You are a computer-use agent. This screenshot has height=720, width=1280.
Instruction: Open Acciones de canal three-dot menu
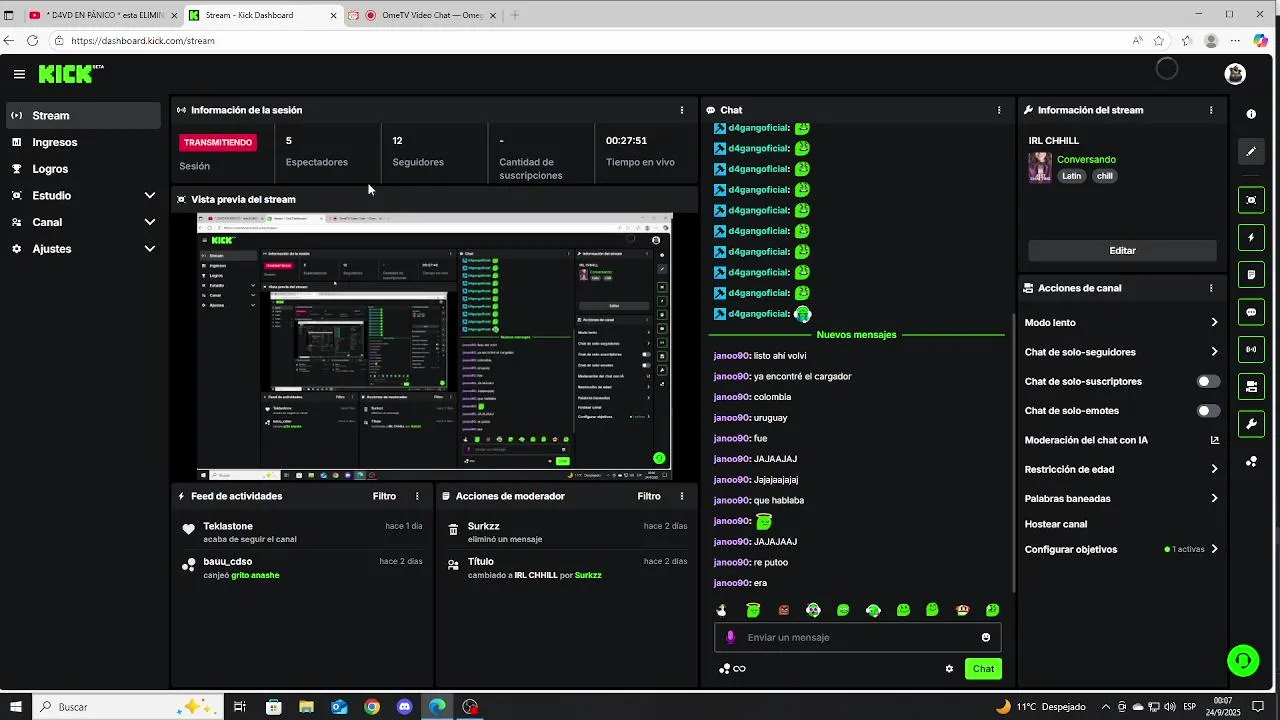click(x=1211, y=288)
